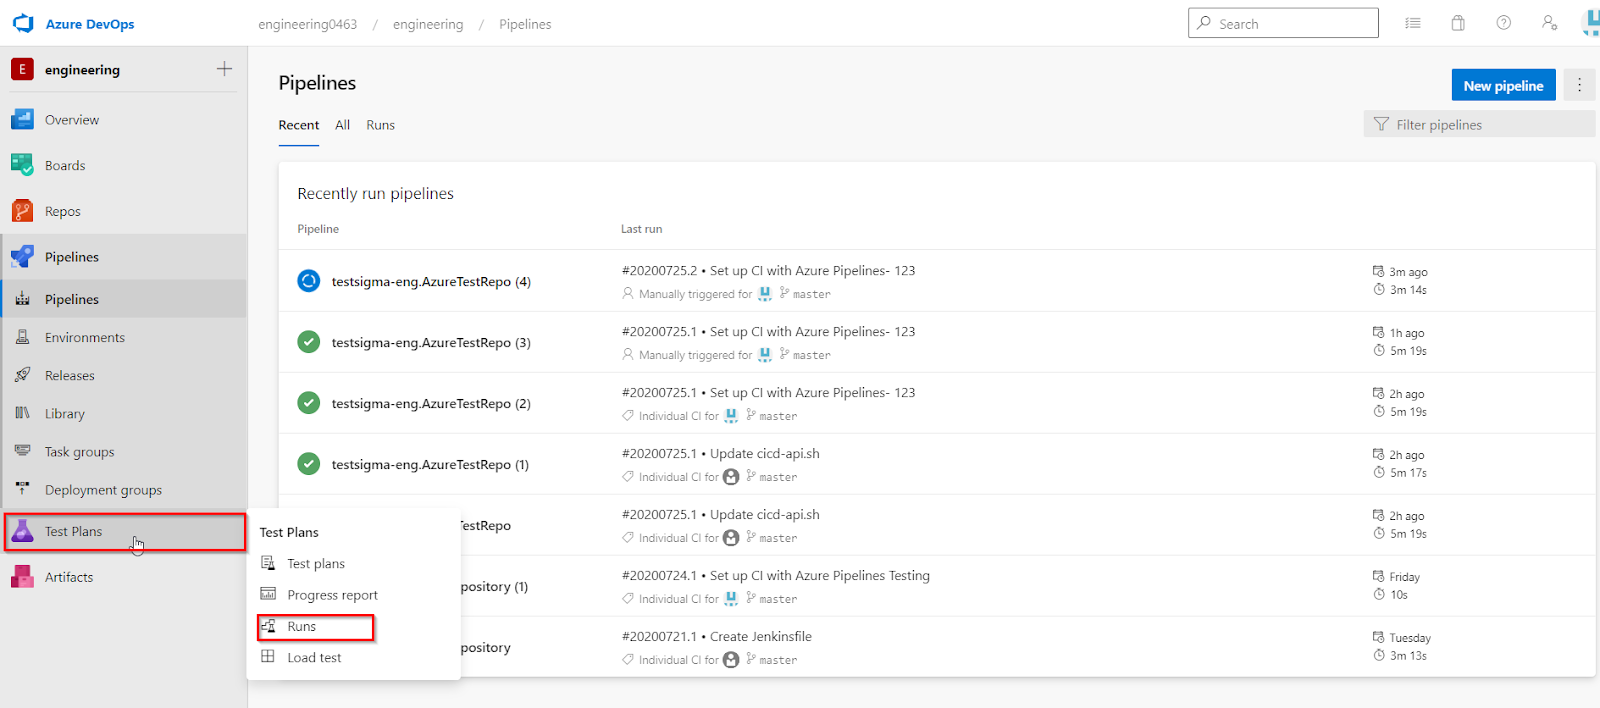Open testsigma-eng.AzureTestRepo (3) pipeline
The image size is (1600, 708).
tap(431, 343)
